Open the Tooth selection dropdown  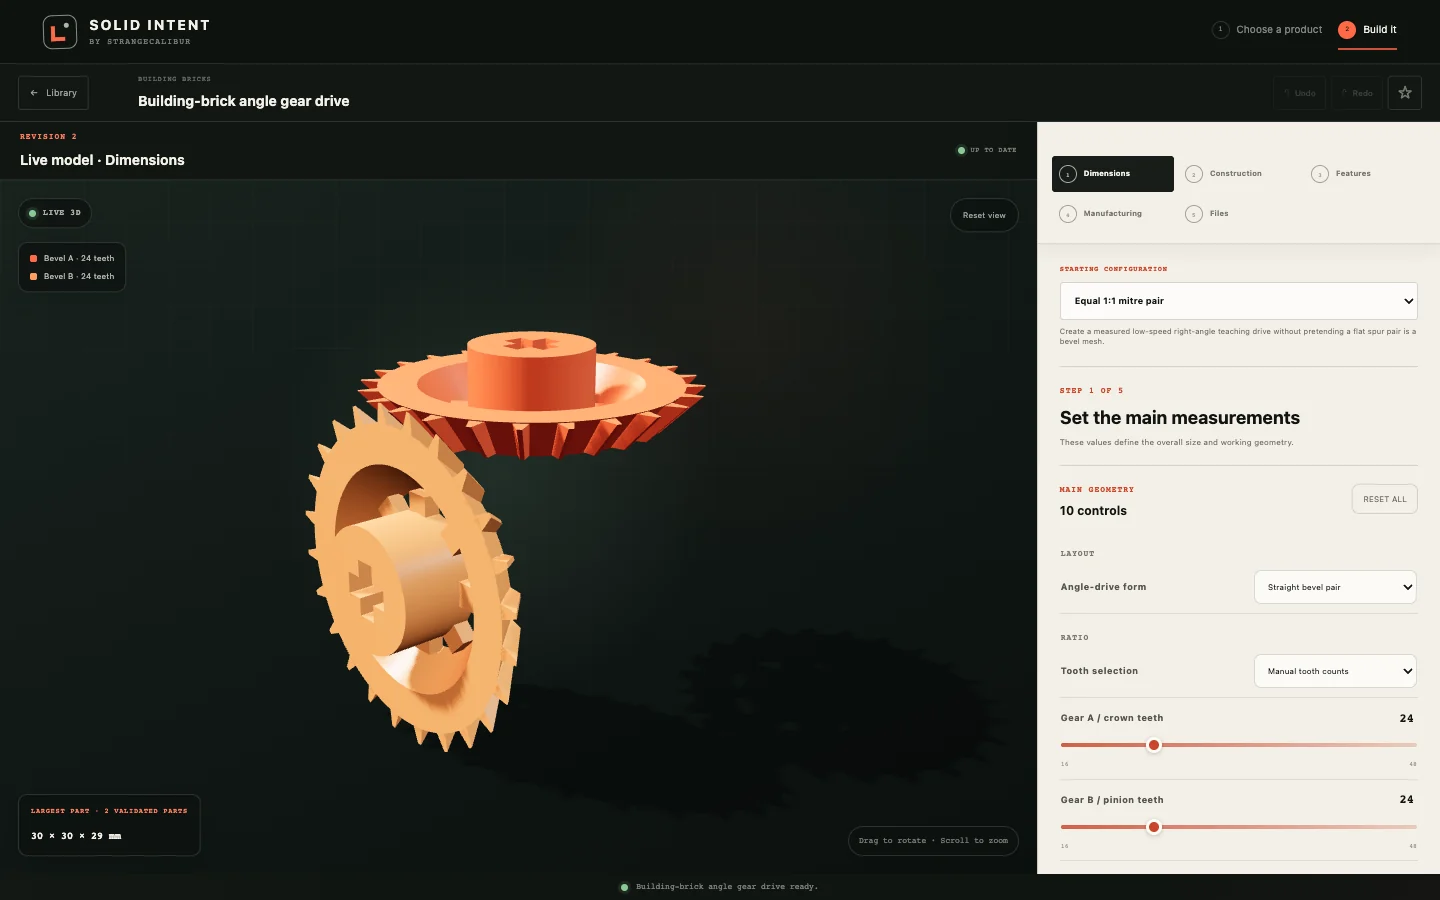pyautogui.click(x=1335, y=671)
